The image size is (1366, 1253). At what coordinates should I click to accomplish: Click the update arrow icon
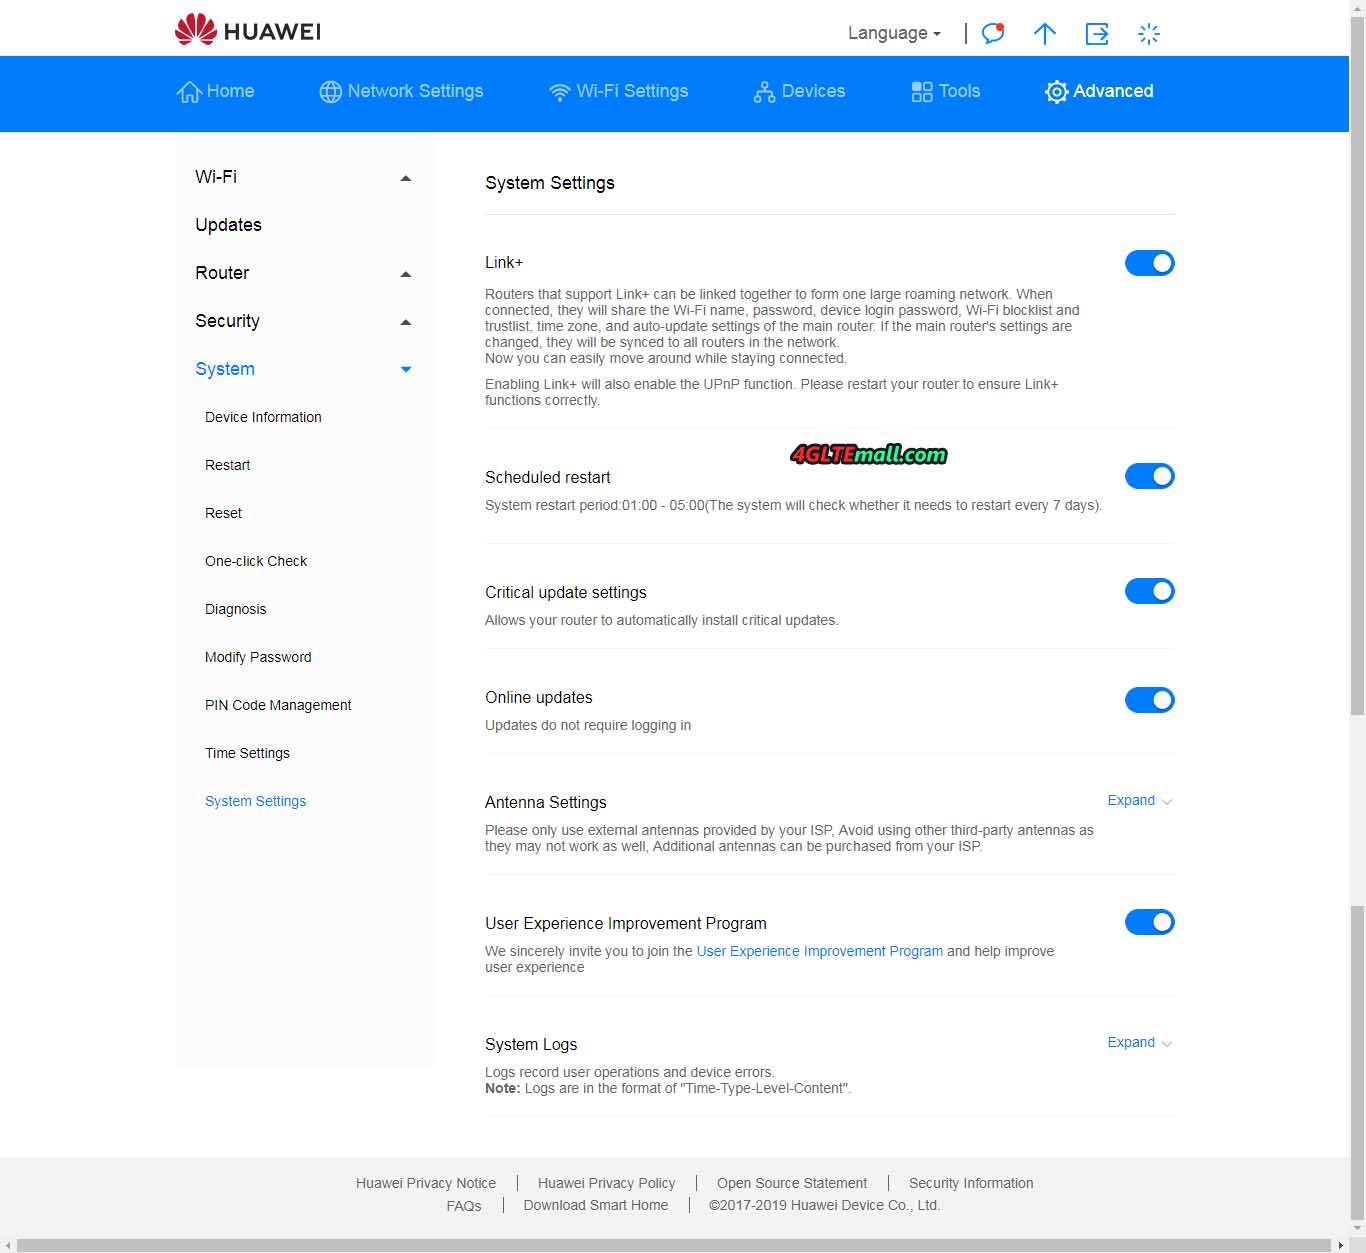point(1044,34)
